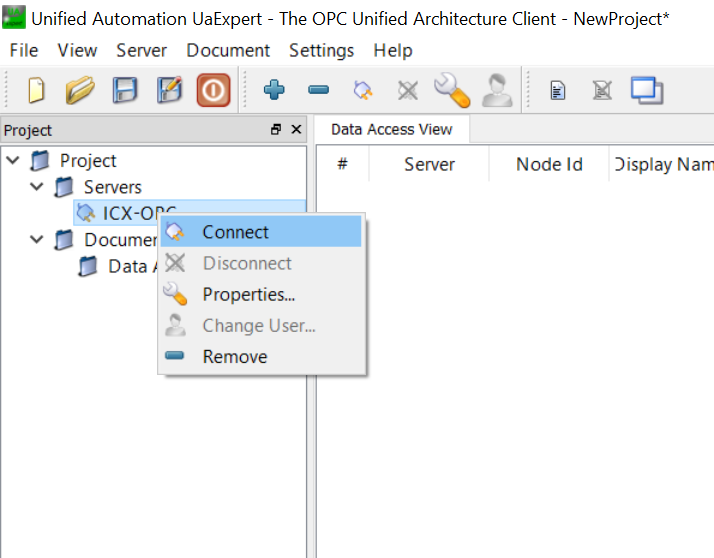Collapse the Servers folder expander
Viewport: 714px width, 558px height.
point(37,187)
